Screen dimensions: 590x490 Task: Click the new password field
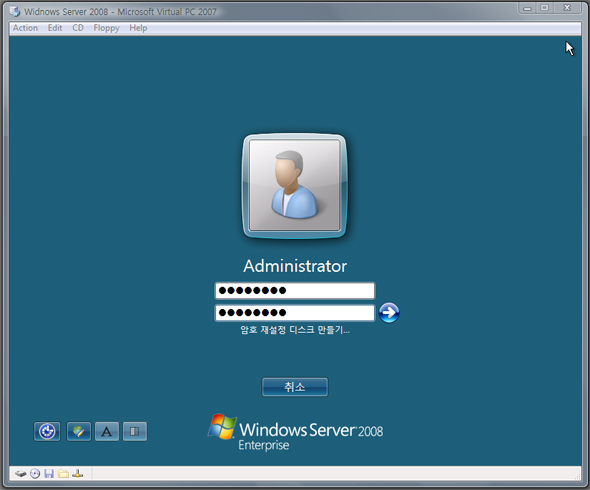295,291
